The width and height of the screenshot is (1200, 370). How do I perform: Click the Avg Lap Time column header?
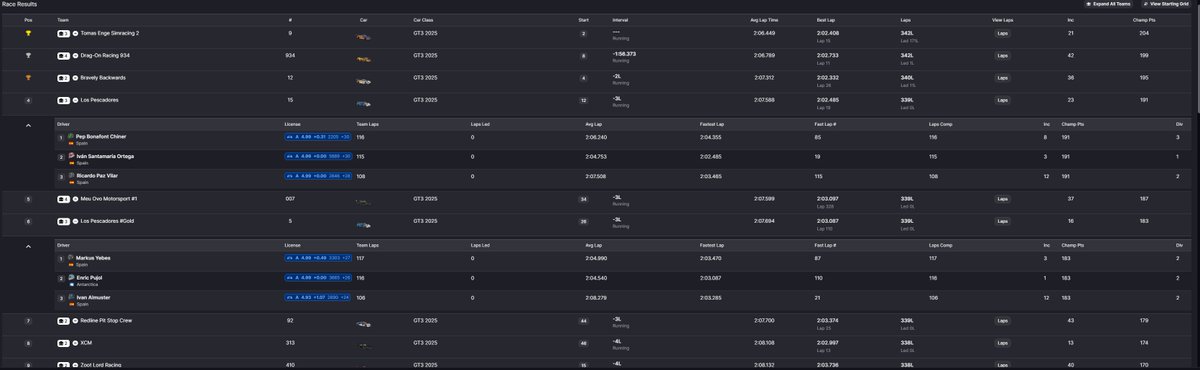click(765, 19)
